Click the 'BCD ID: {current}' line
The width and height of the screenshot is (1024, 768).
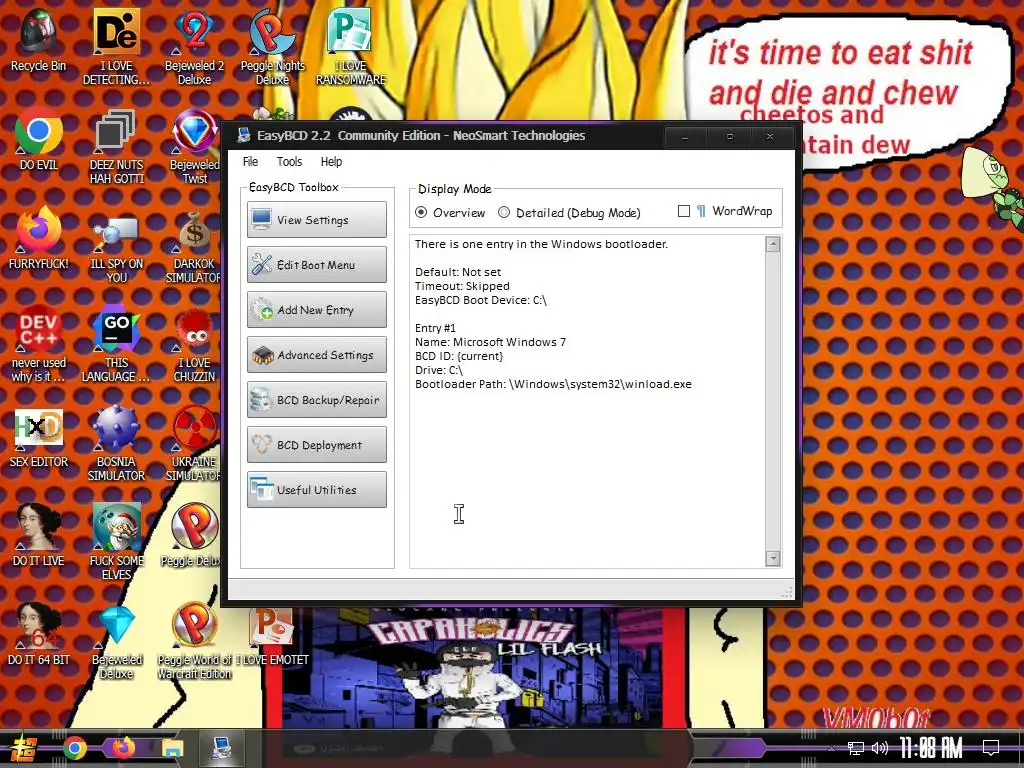(x=459, y=357)
